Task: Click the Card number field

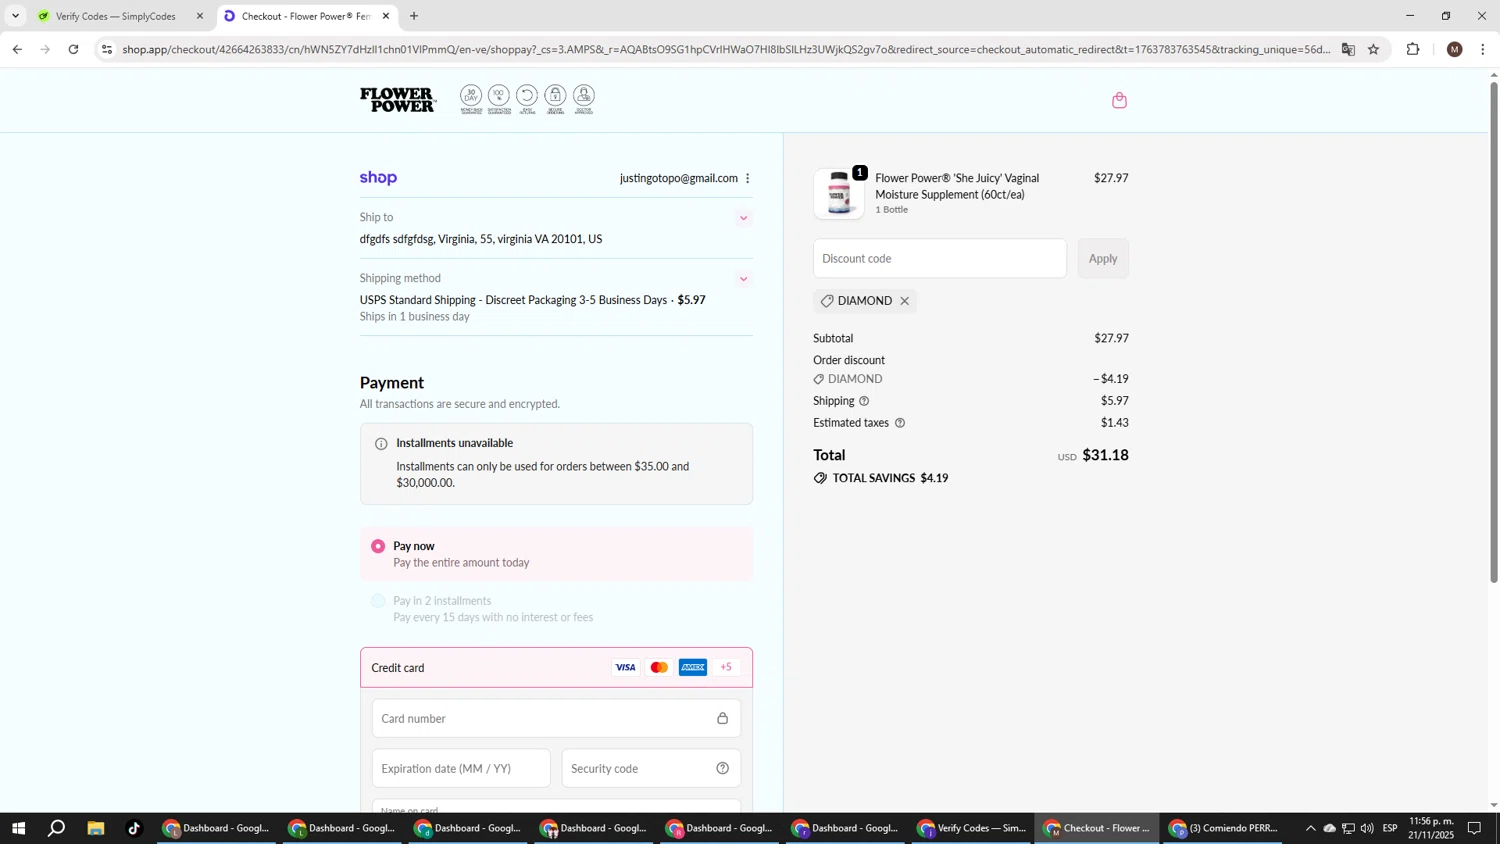Action: 556,718
